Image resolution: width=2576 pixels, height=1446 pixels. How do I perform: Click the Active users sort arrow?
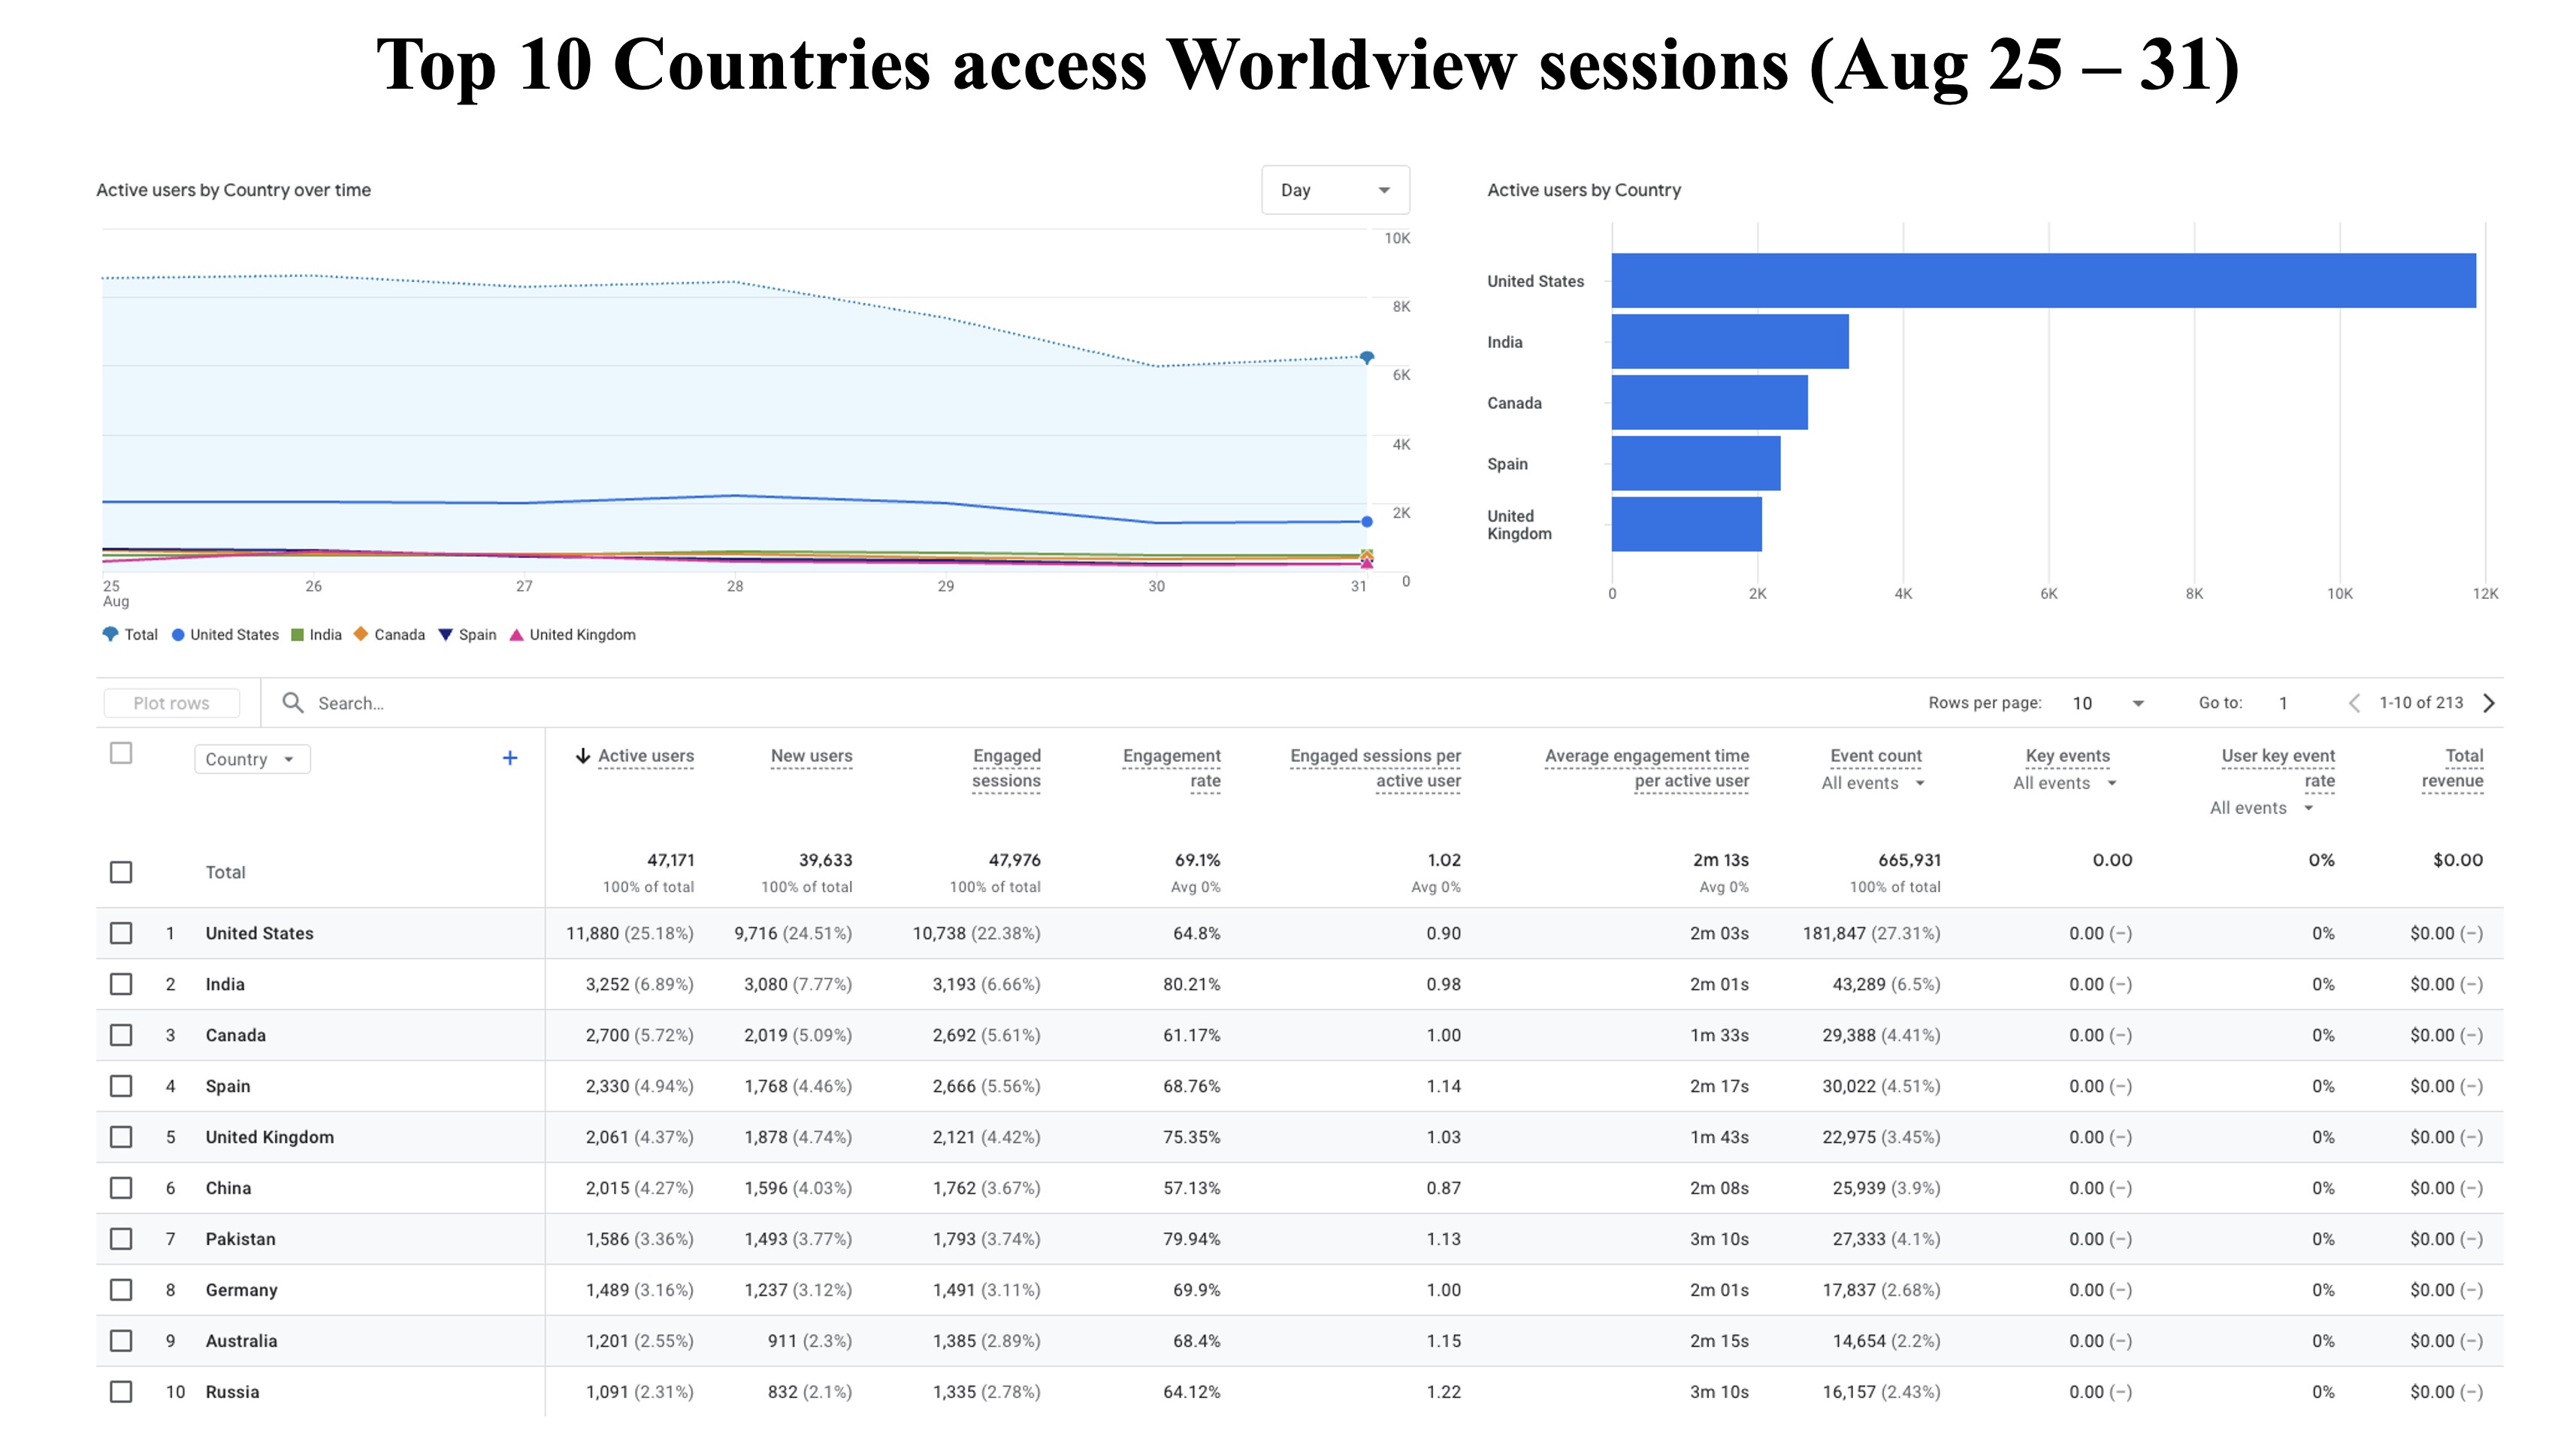coord(582,756)
